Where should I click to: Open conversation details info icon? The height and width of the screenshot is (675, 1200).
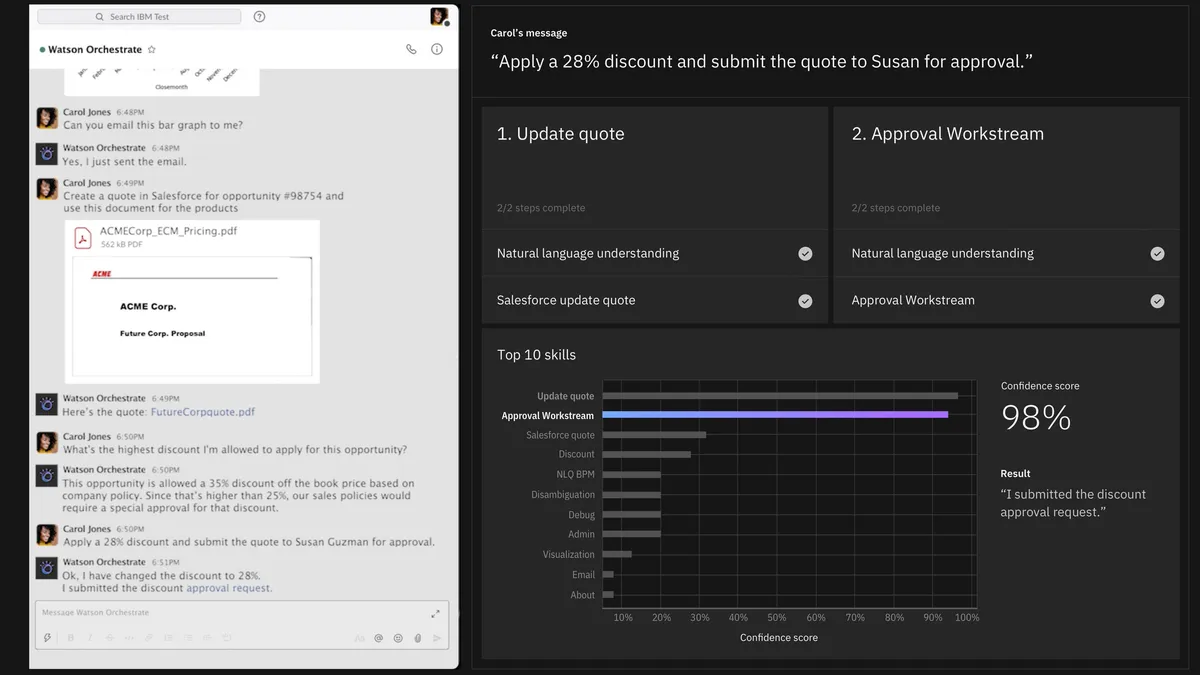[437, 49]
